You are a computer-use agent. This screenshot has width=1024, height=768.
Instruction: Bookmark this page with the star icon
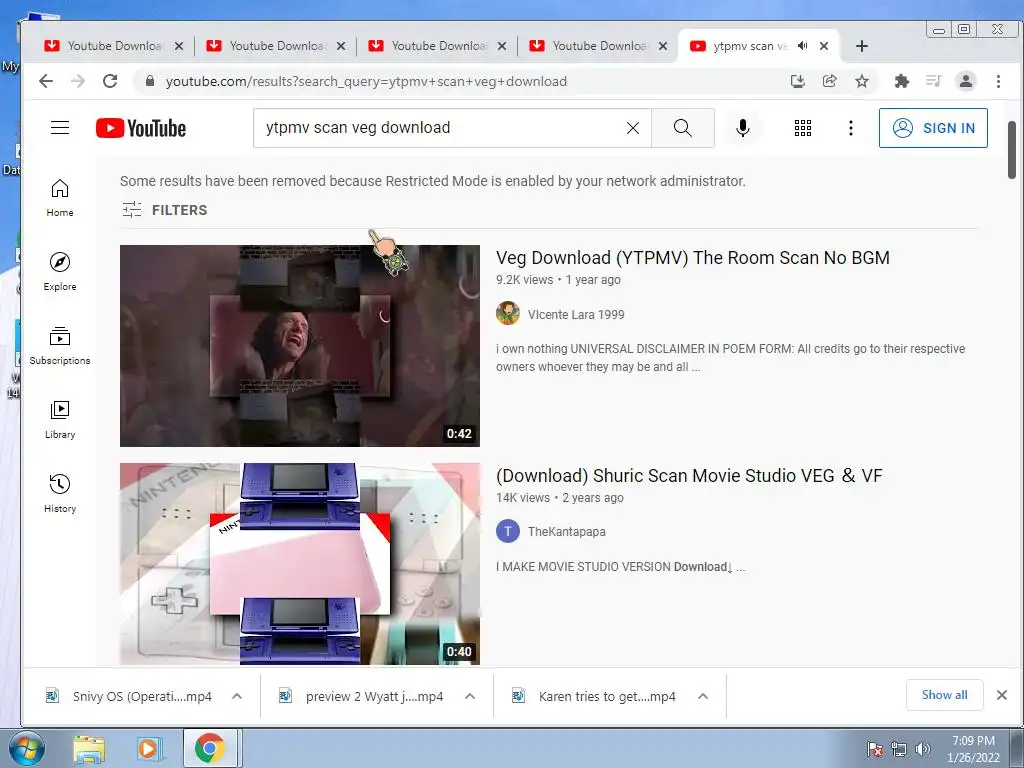pos(862,81)
